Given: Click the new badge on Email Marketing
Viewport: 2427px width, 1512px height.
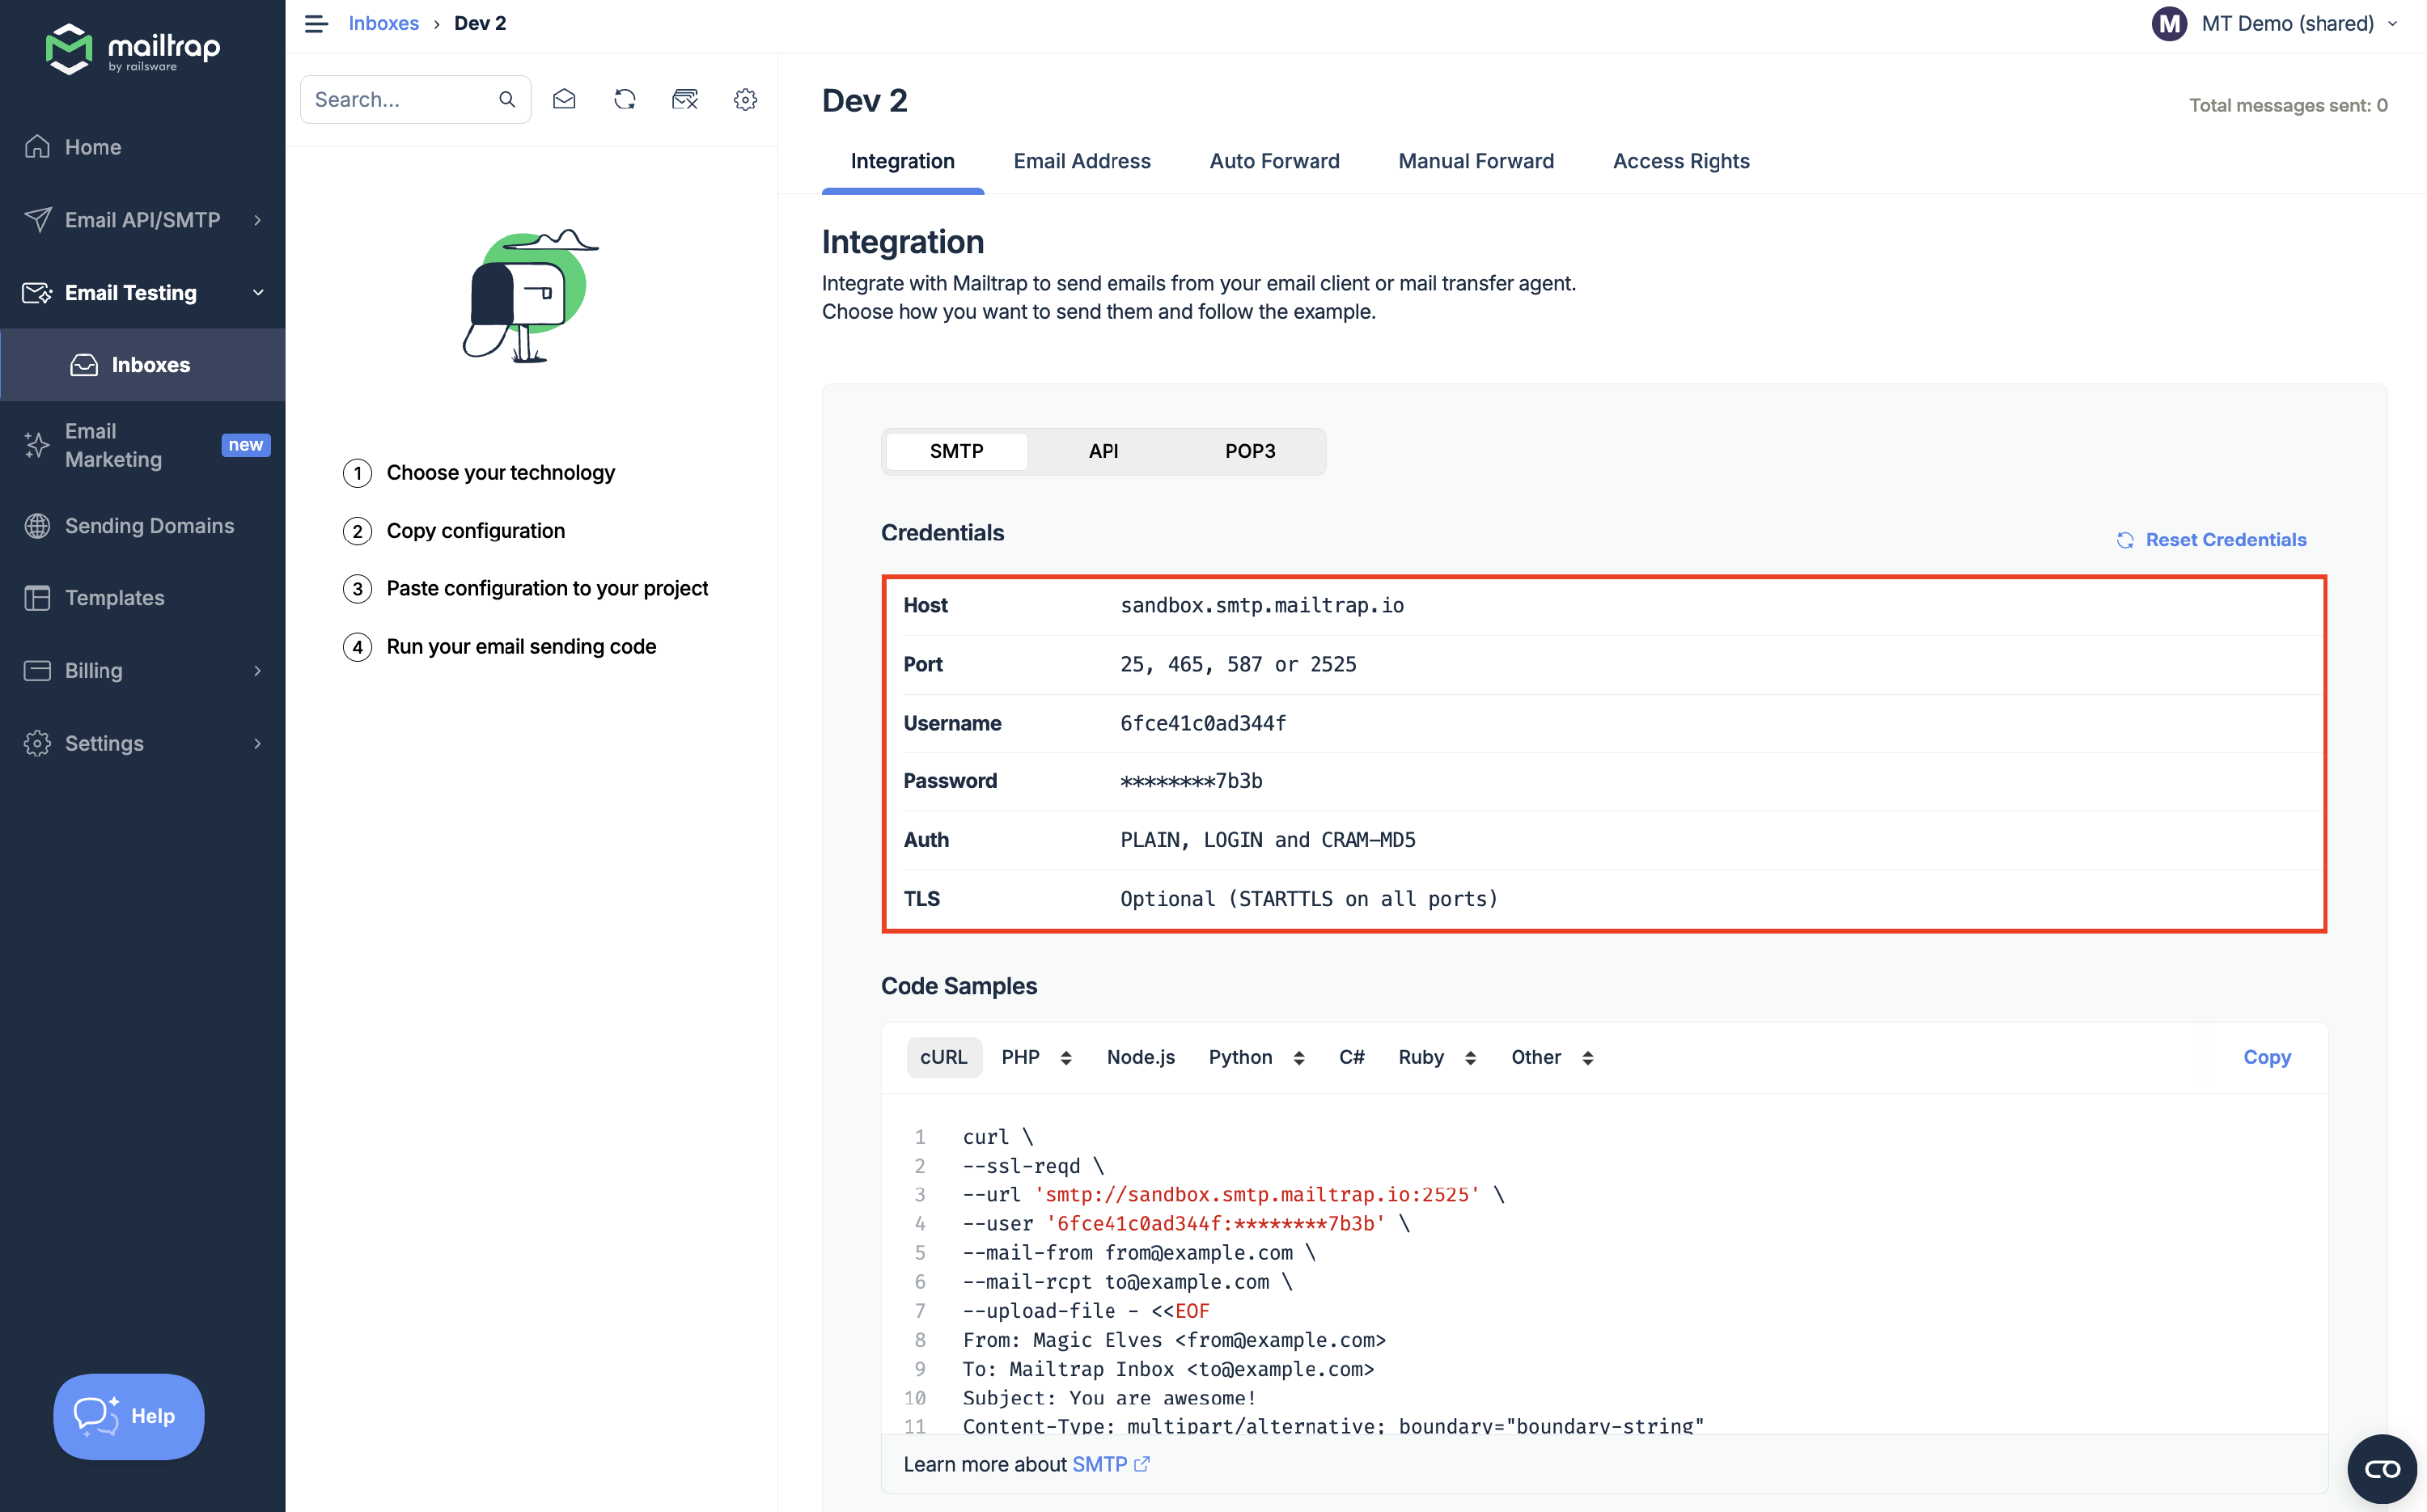Looking at the screenshot, I should pyautogui.click(x=245, y=445).
